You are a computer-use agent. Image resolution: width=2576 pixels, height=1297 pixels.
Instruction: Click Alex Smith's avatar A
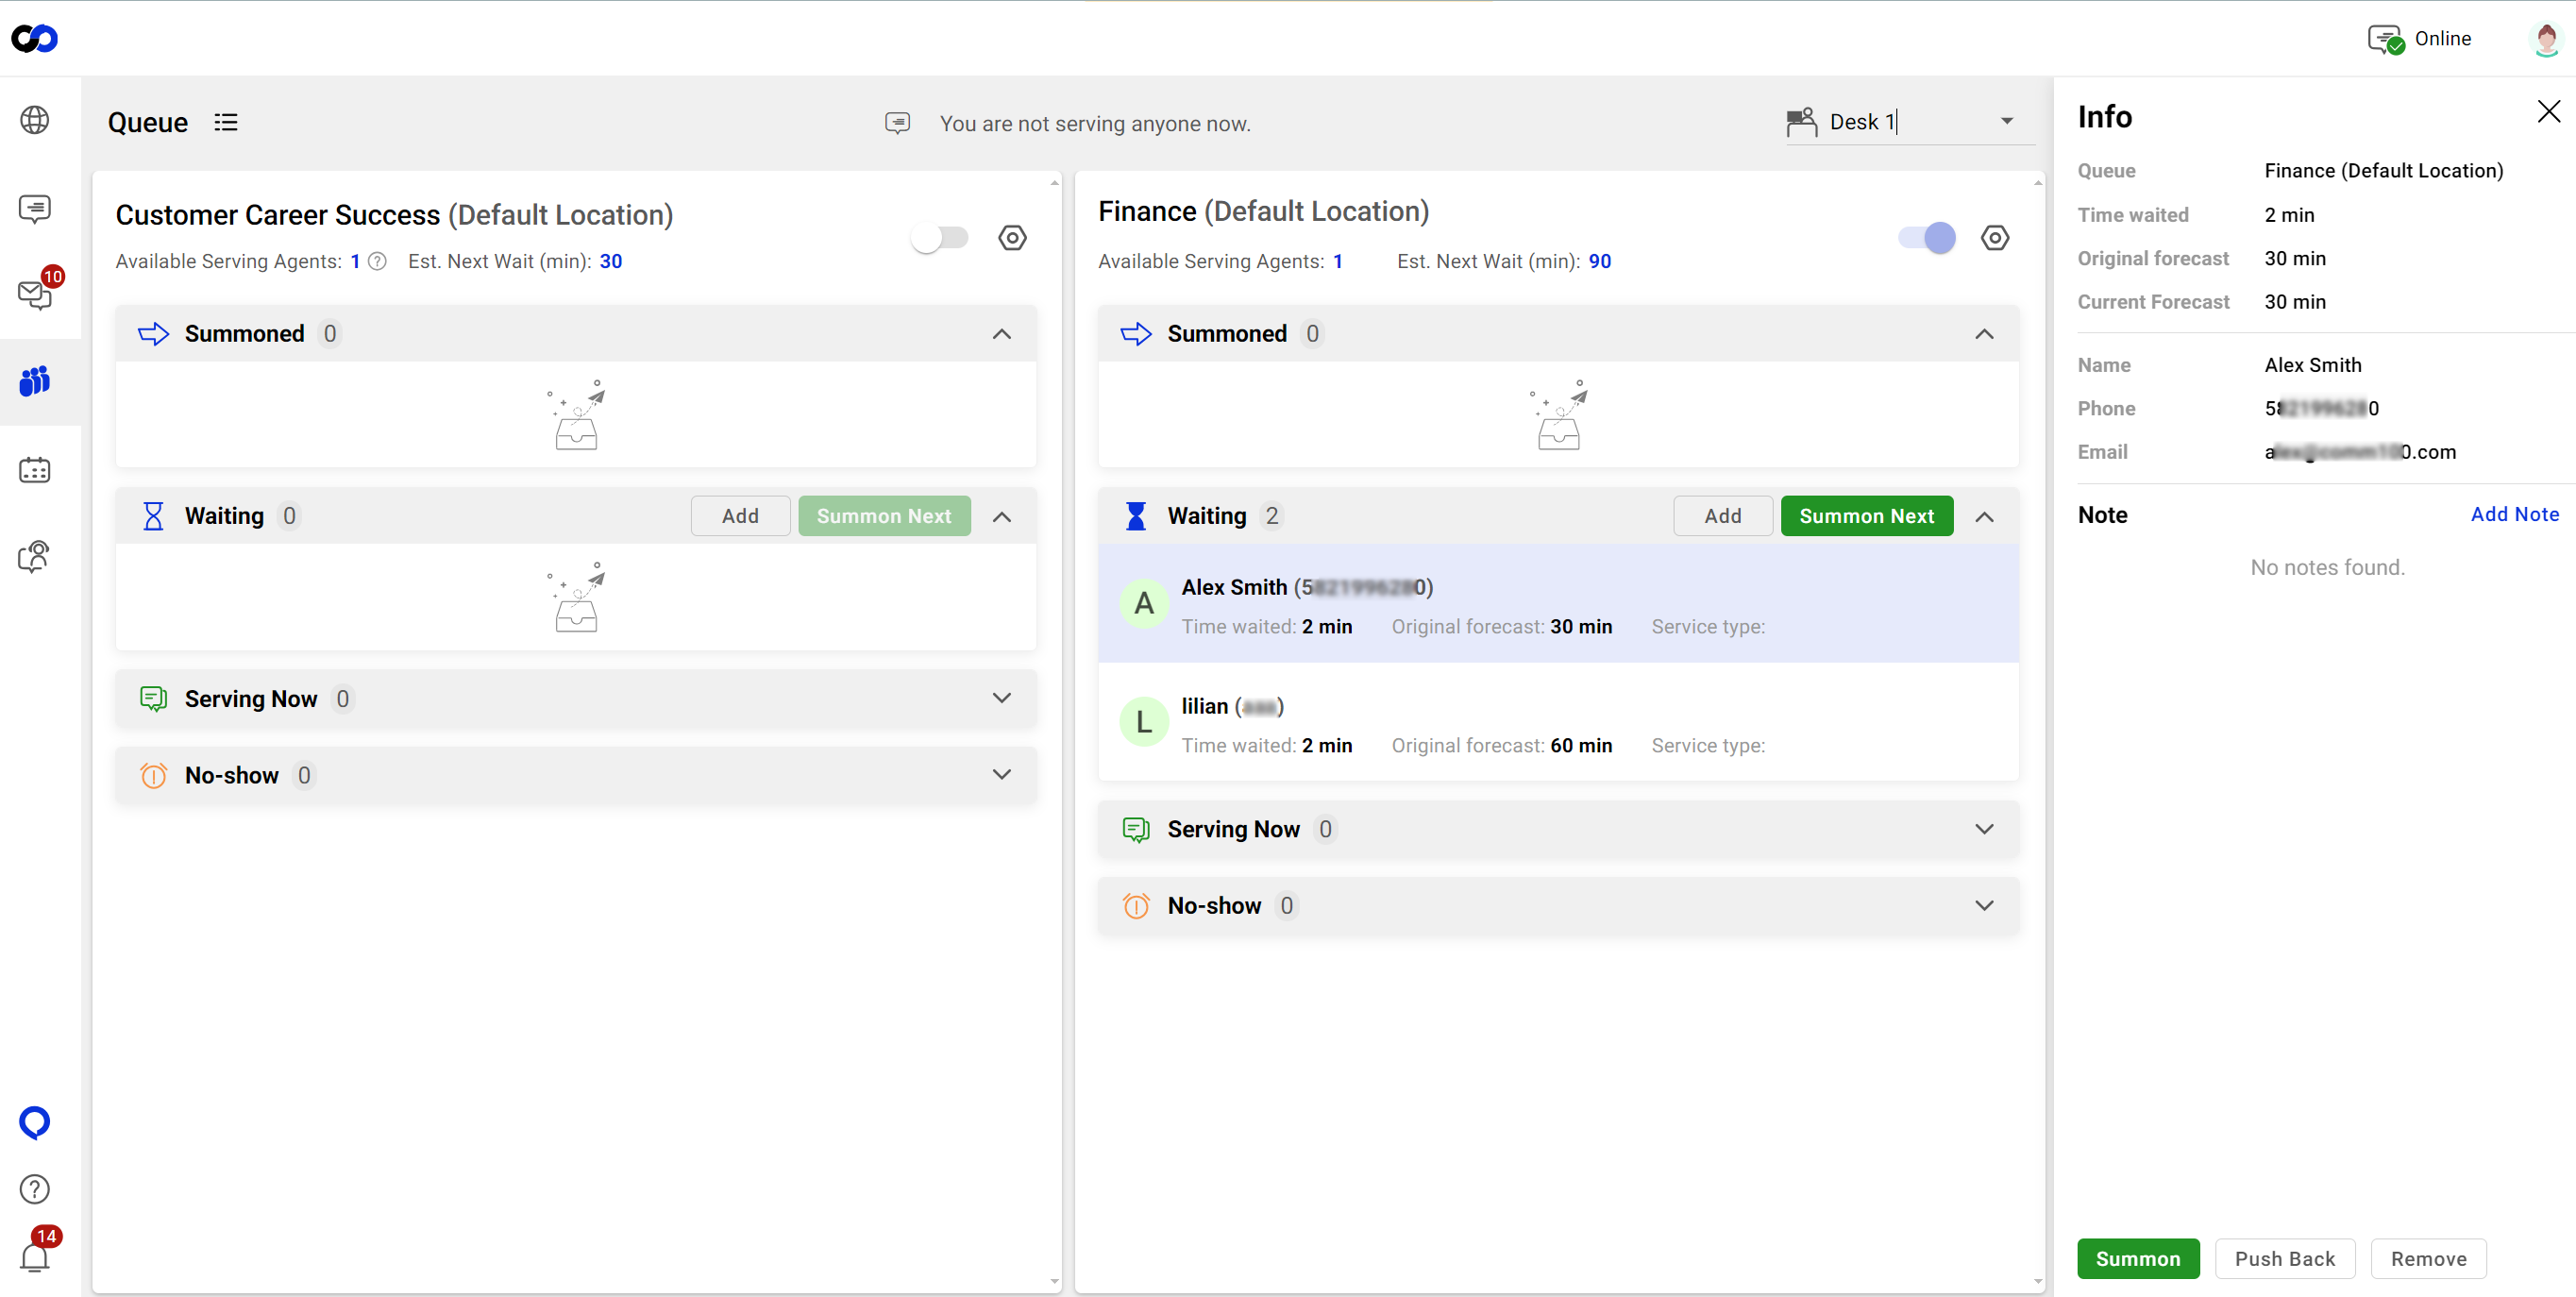1144,604
